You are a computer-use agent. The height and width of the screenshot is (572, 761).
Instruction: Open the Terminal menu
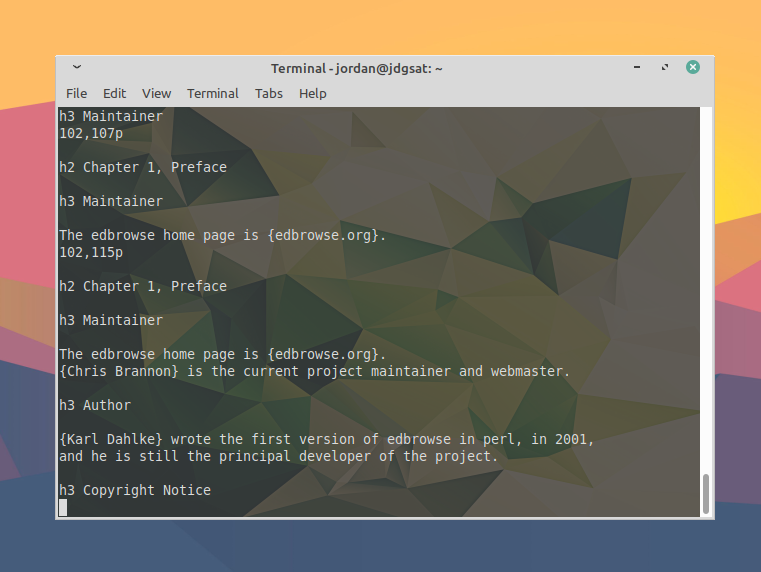click(212, 93)
